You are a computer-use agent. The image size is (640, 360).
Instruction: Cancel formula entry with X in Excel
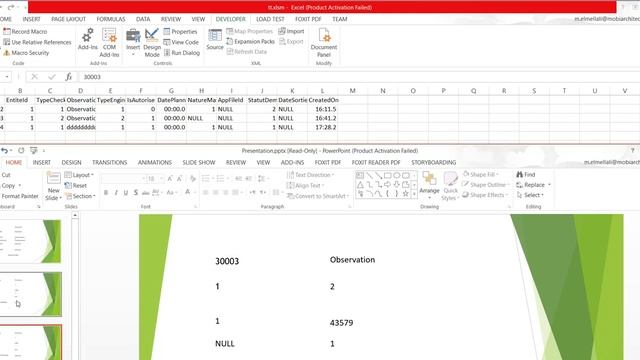[x=35, y=77]
